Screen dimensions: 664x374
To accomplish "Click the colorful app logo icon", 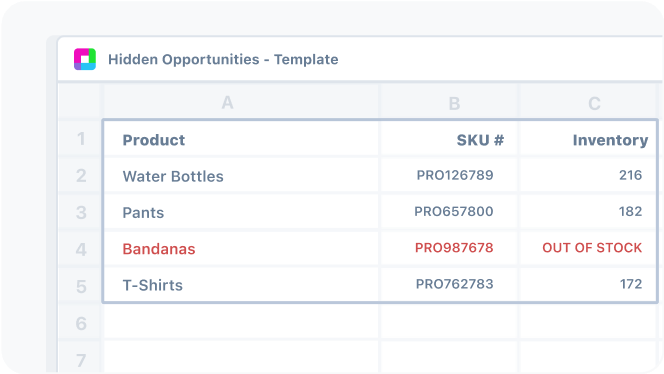I will (85, 59).
